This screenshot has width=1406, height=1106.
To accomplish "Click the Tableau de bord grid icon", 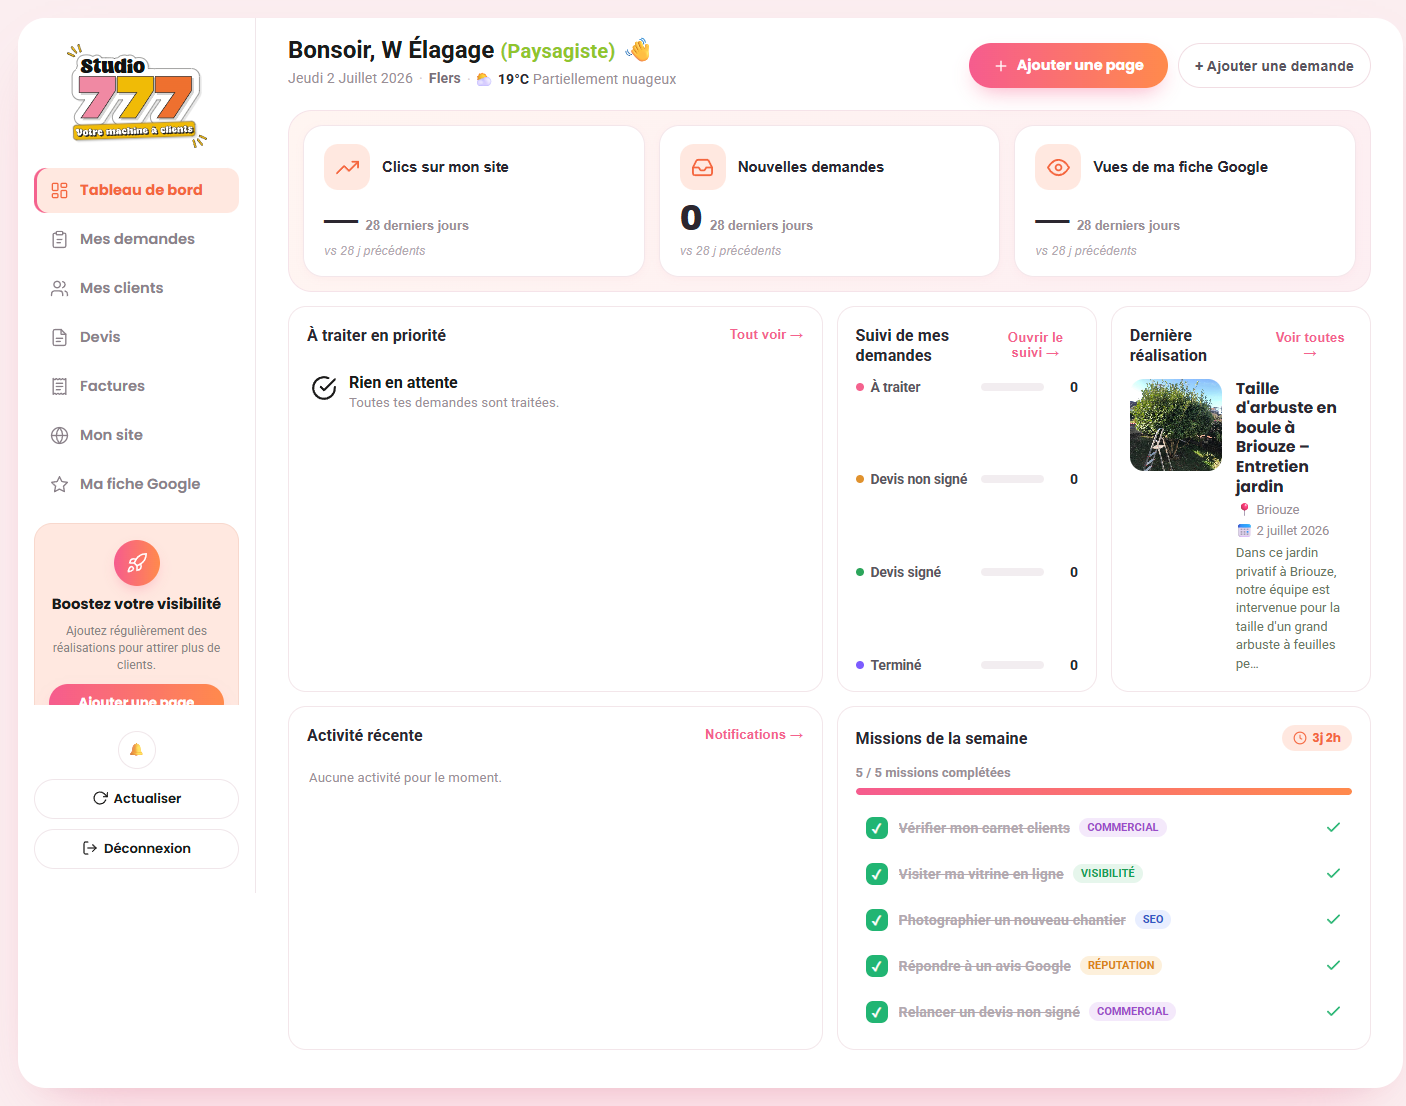I will click(x=60, y=190).
